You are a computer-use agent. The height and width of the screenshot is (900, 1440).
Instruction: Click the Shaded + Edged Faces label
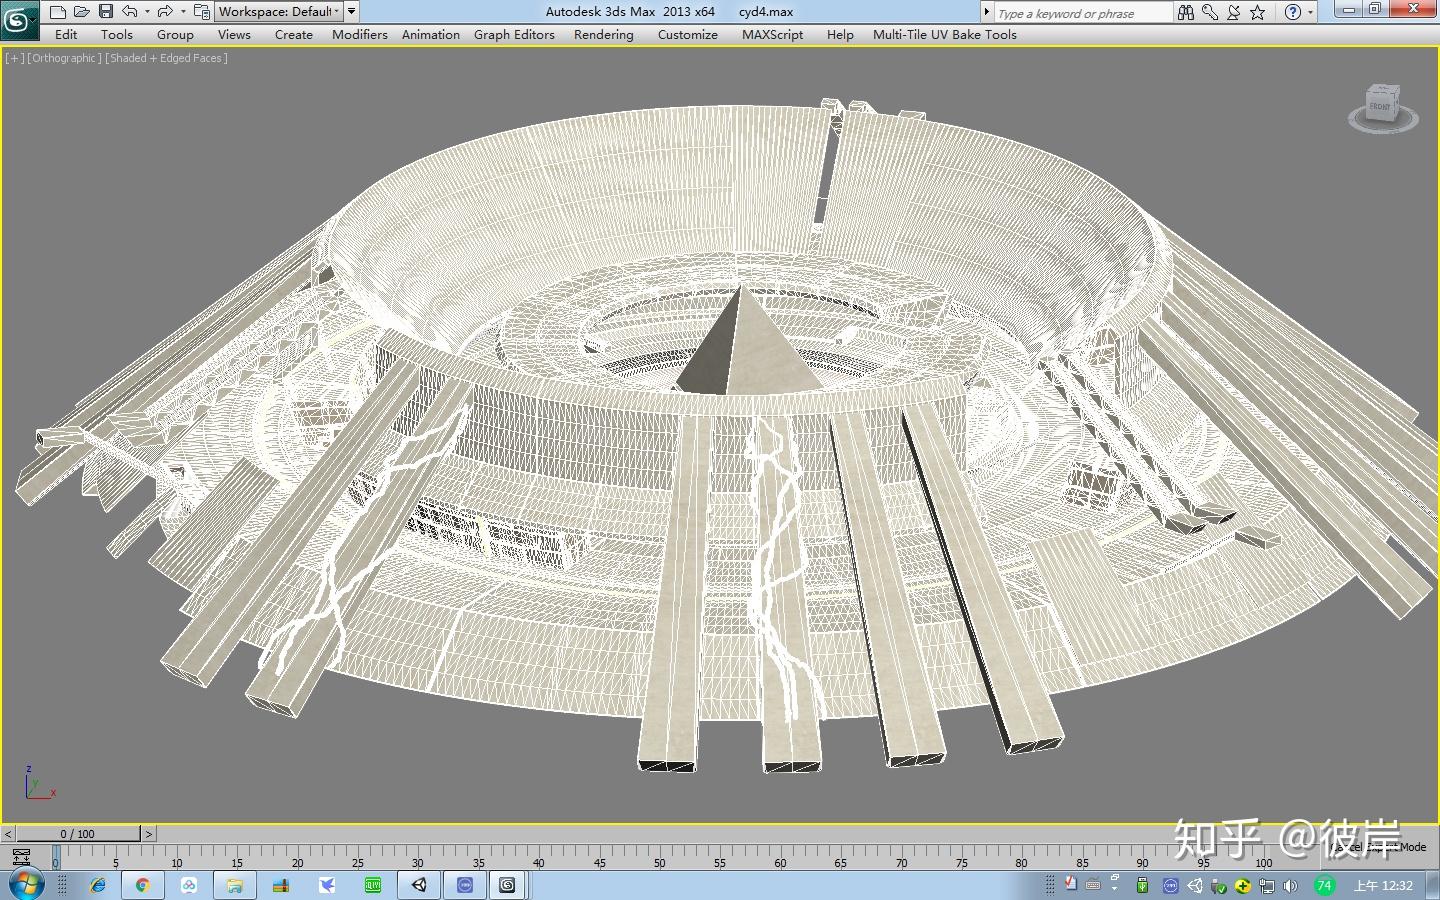167,58
